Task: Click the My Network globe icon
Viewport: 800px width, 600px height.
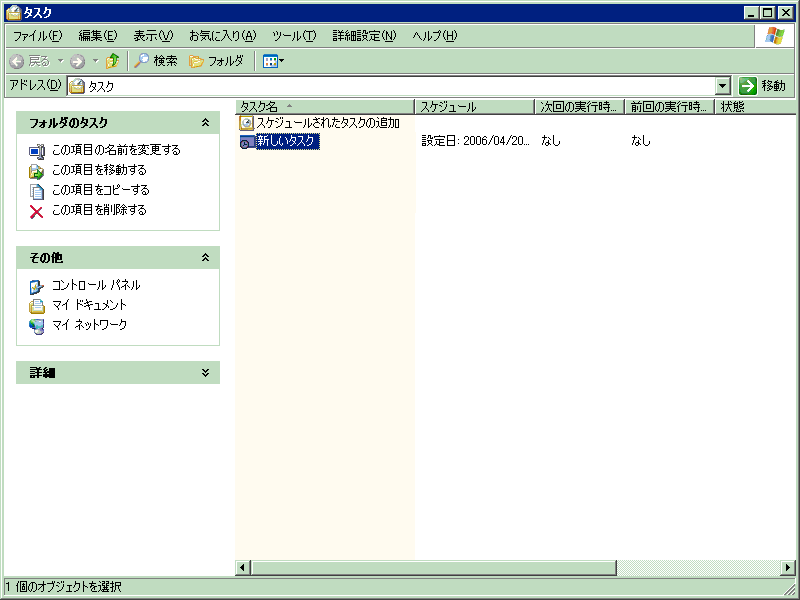Action: point(37,326)
